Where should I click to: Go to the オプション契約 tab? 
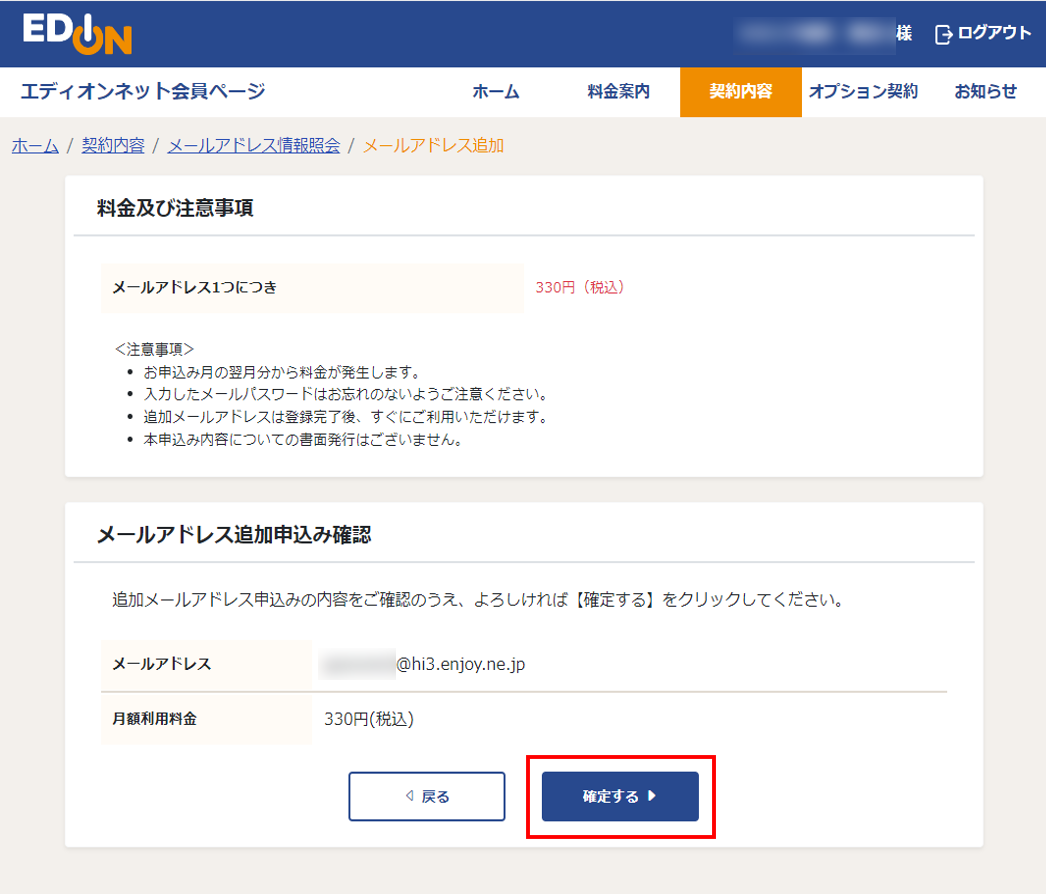tap(863, 92)
